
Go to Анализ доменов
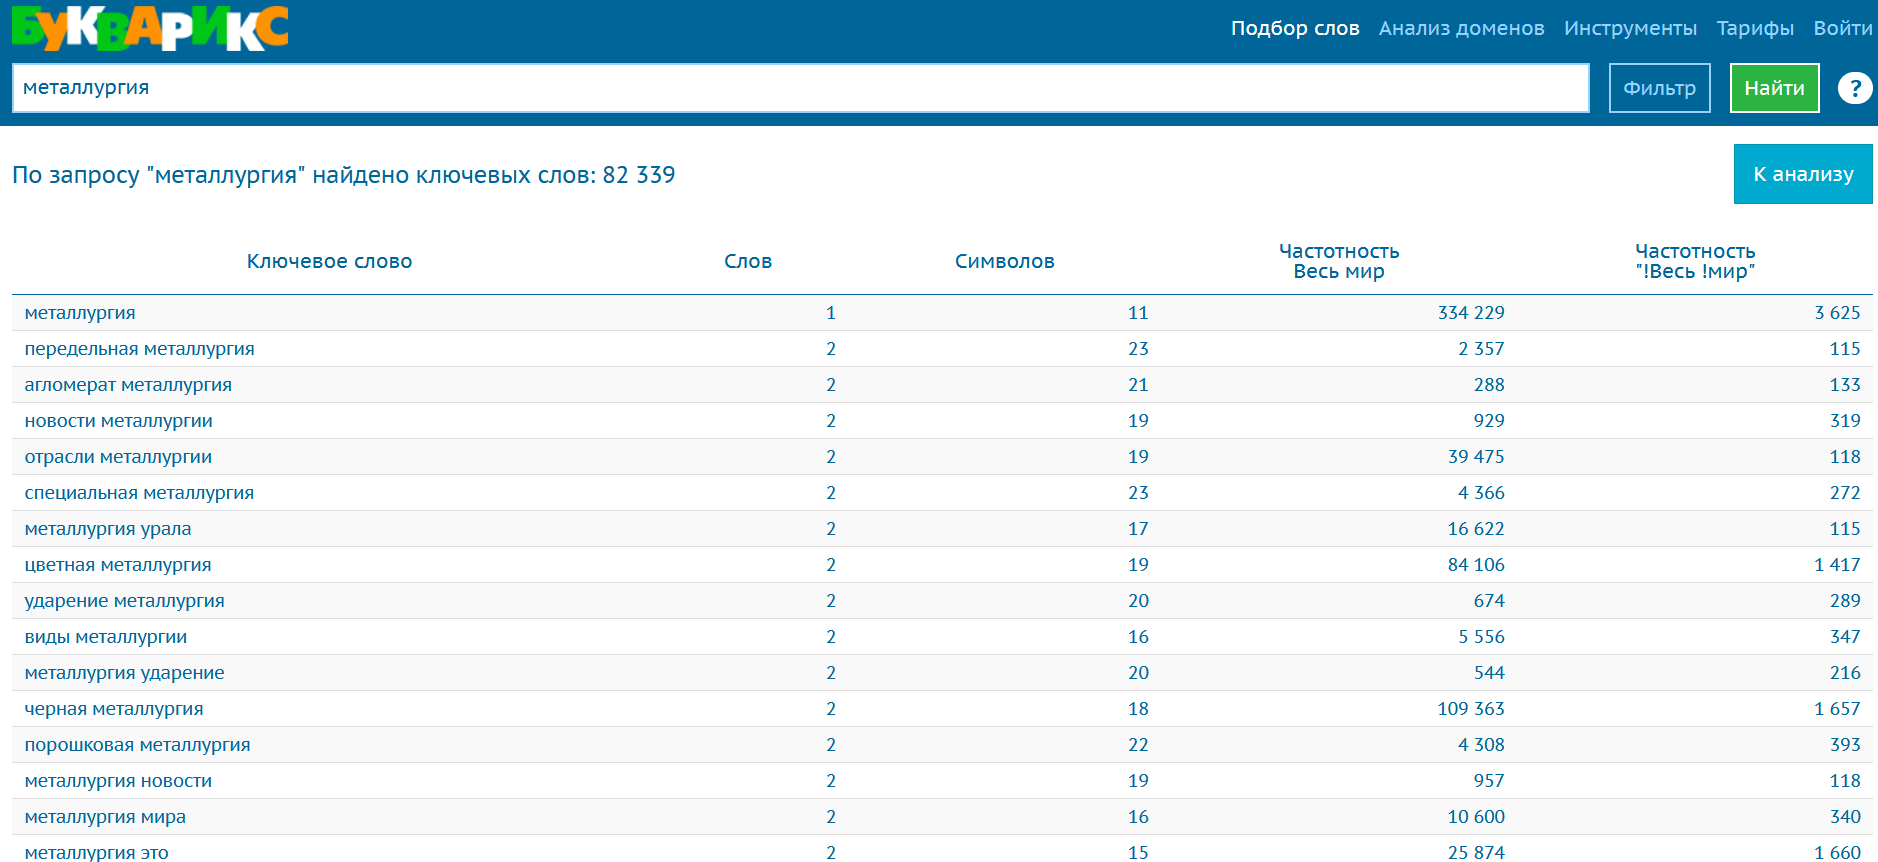click(1461, 28)
